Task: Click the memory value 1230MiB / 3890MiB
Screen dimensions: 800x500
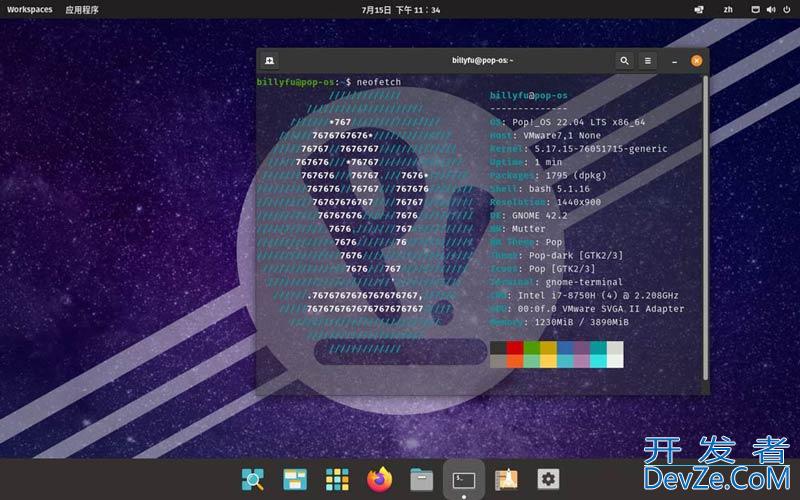Action: 581,322
